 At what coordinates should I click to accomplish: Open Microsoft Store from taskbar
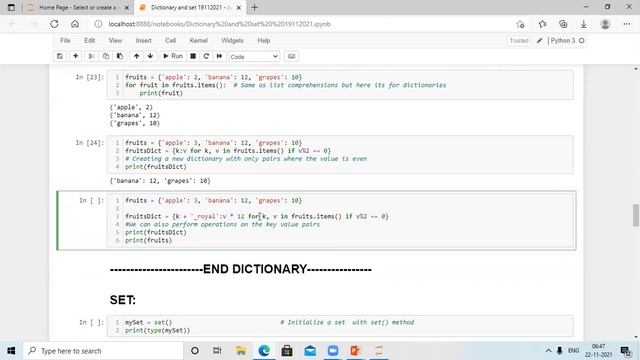coord(287,351)
